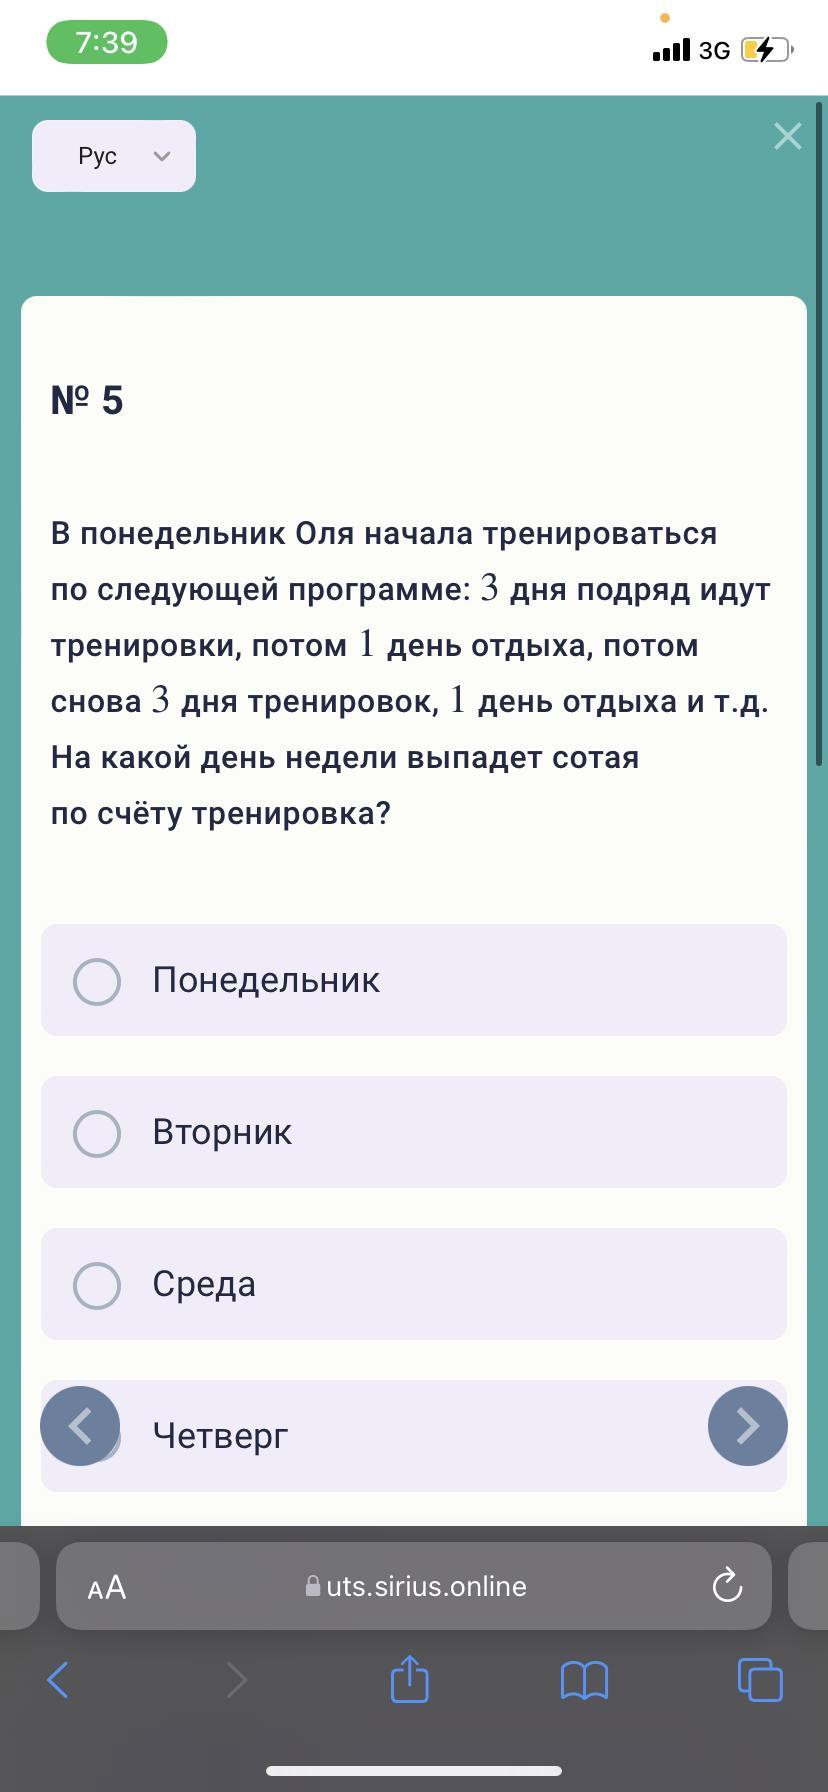This screenshot has height=1792, width=828.
Task: Open Safari AA text size menu
Action: [x=107, y=1587]
